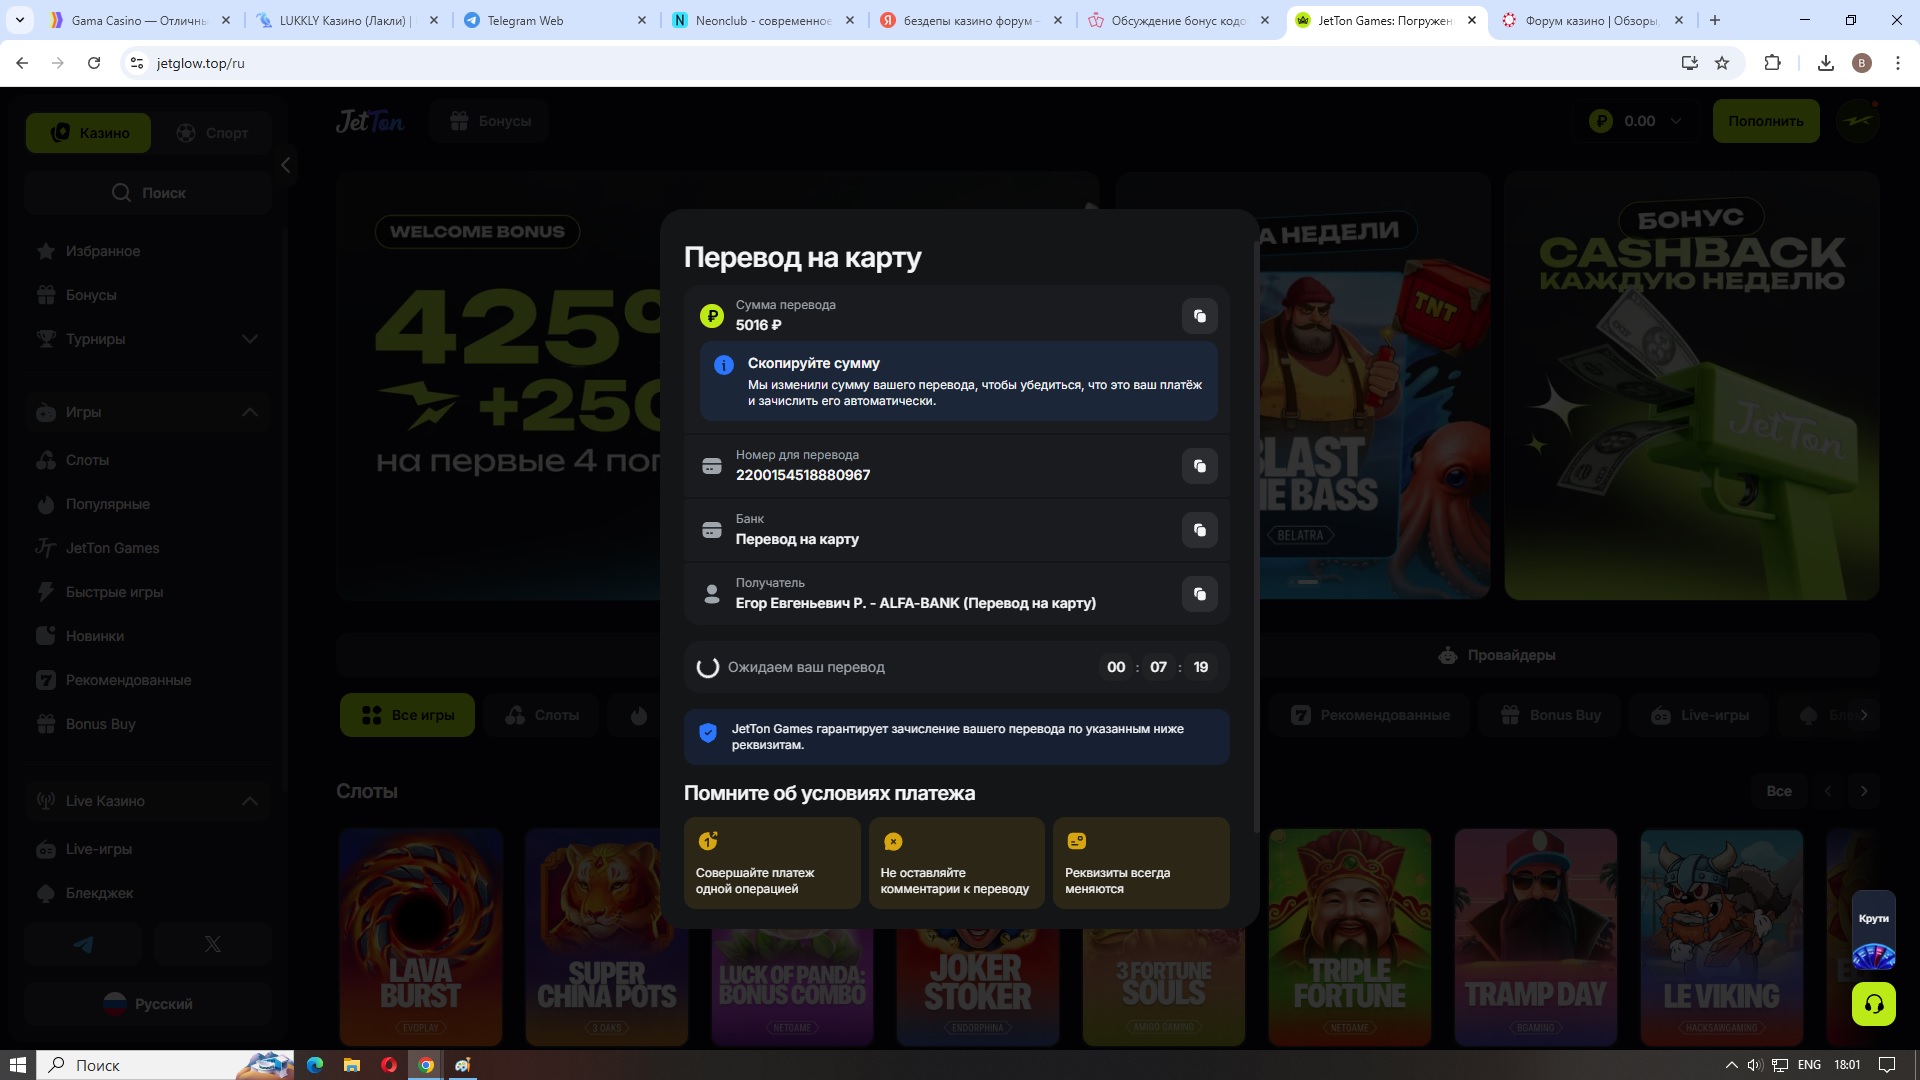Collapse the Игры sidebar section
Image resolution: width=1920 pixels, height=1080 pixels.
(249, 412)
